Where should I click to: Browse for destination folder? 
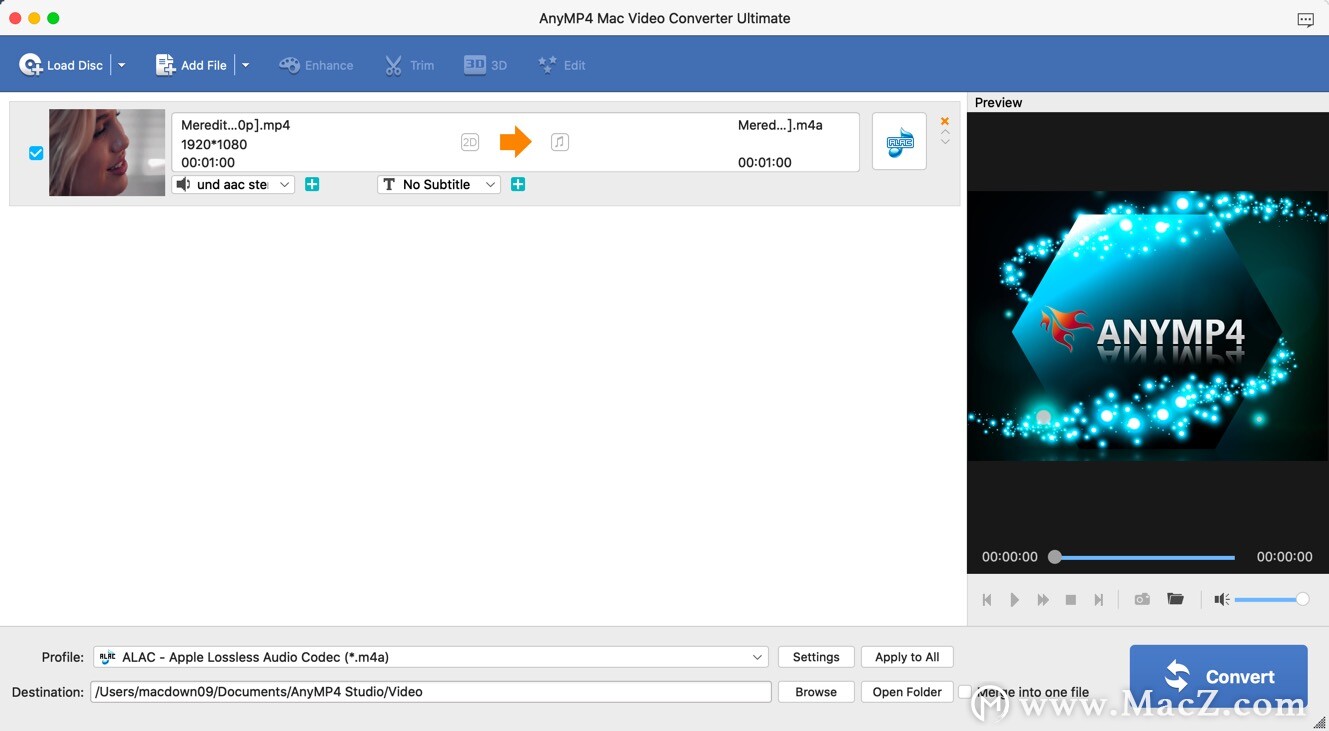point(816,692)
